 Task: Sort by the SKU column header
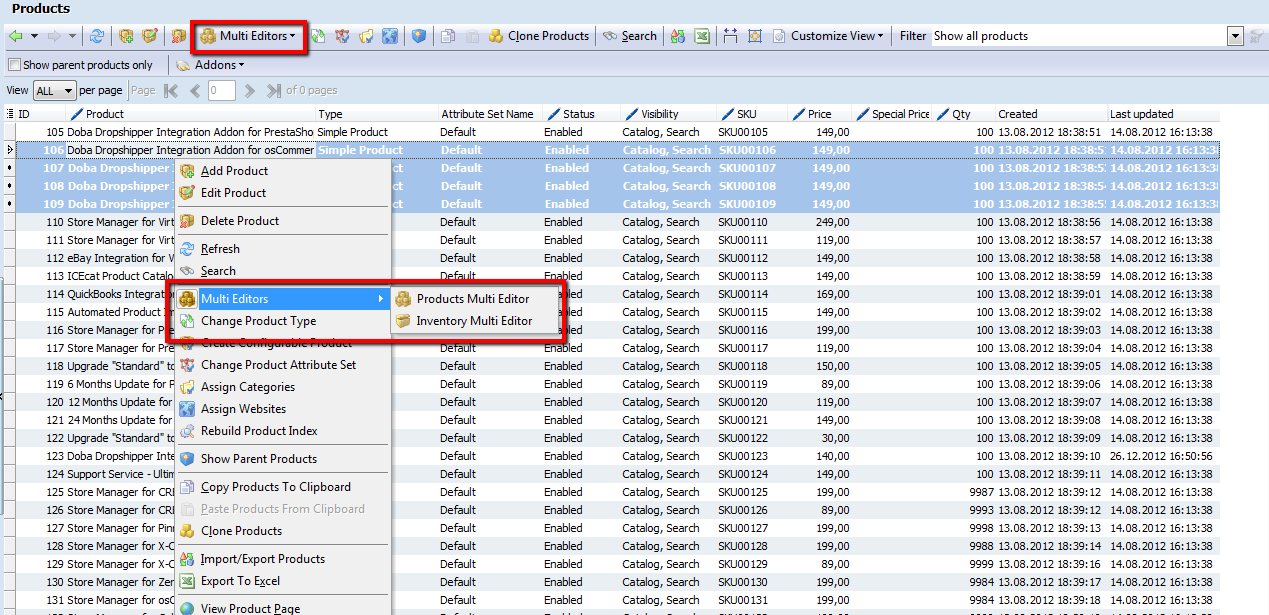751,114
